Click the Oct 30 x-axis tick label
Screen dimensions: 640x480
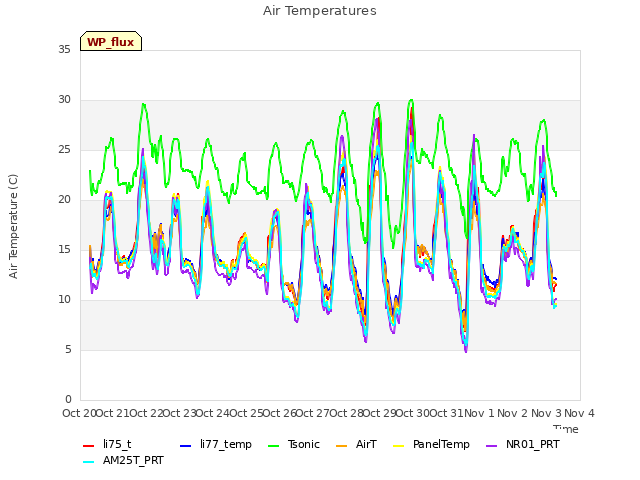pyautogui.click(x=413, y=413)
